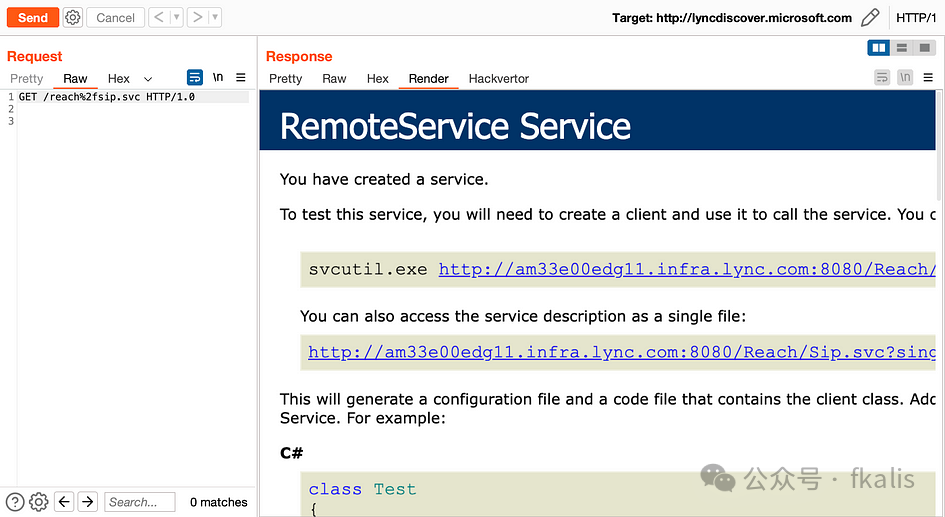Open the Sip.svc?singleWsdl link
This screenshot has width=945, height=517.
pyautogui.click(x=622, y=352)
